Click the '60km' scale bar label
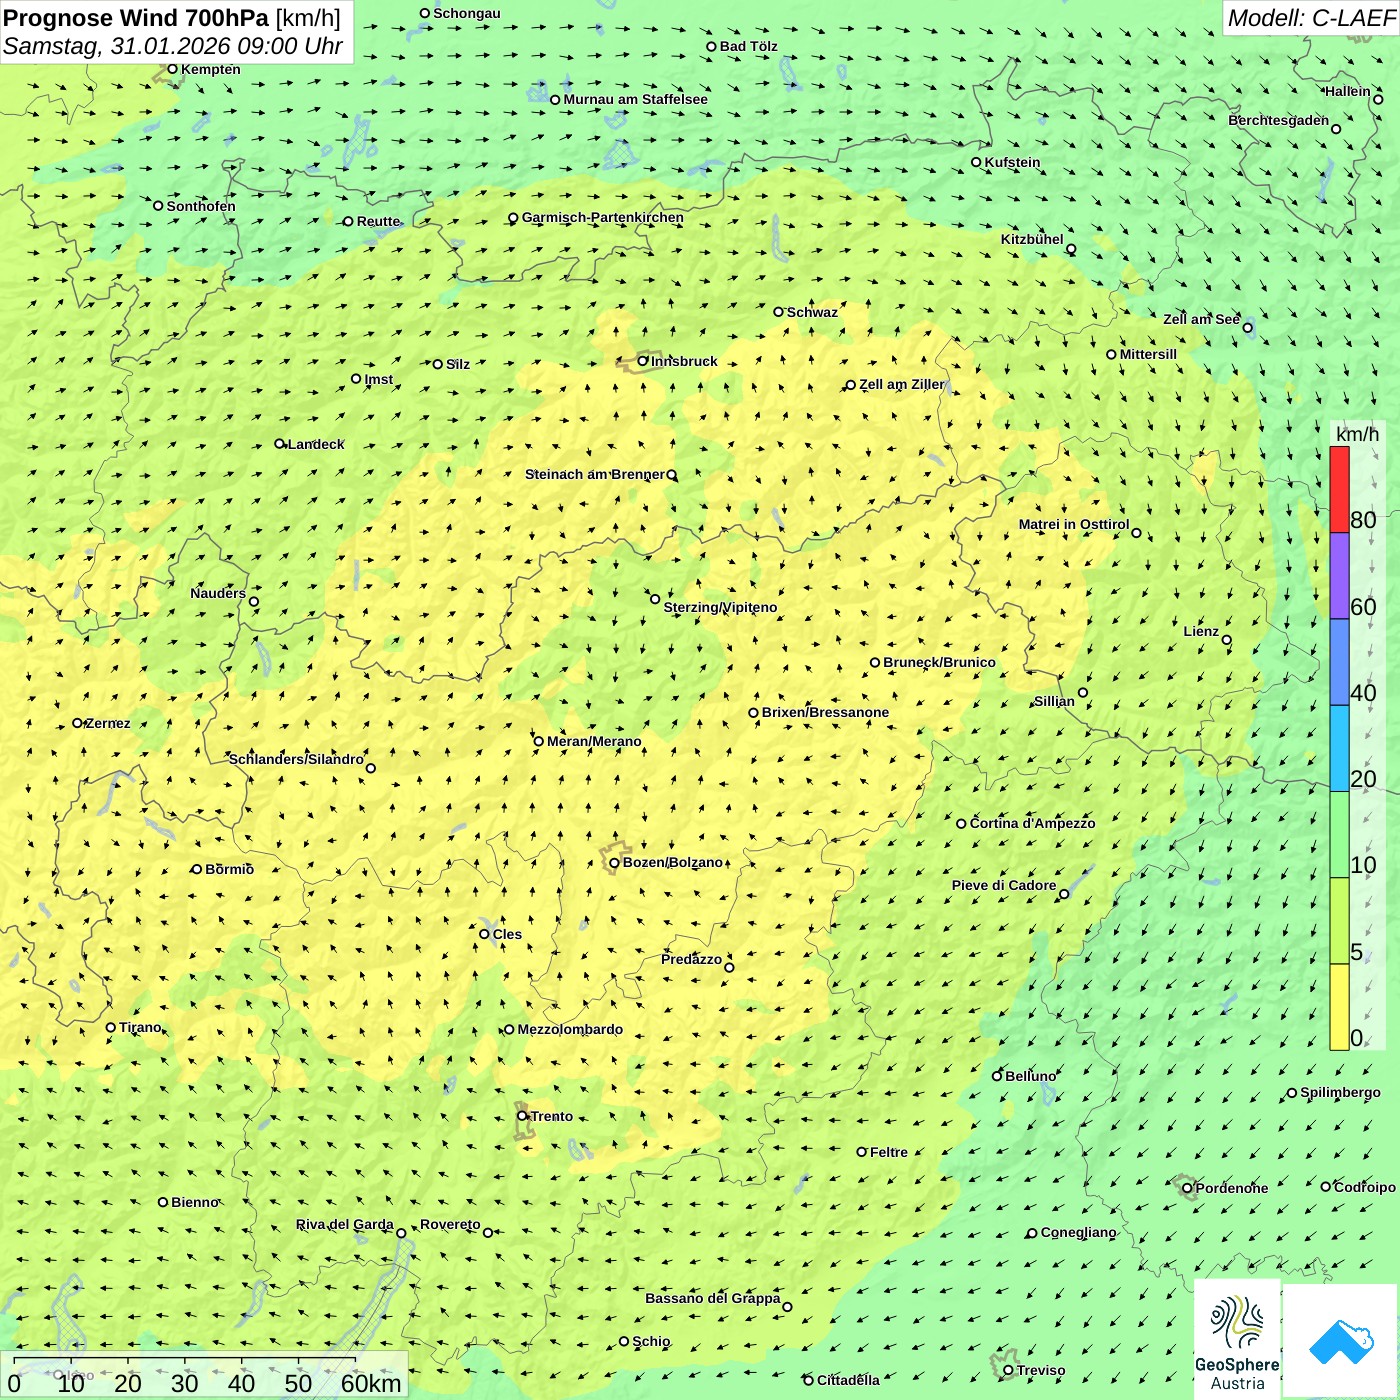 371,1383
